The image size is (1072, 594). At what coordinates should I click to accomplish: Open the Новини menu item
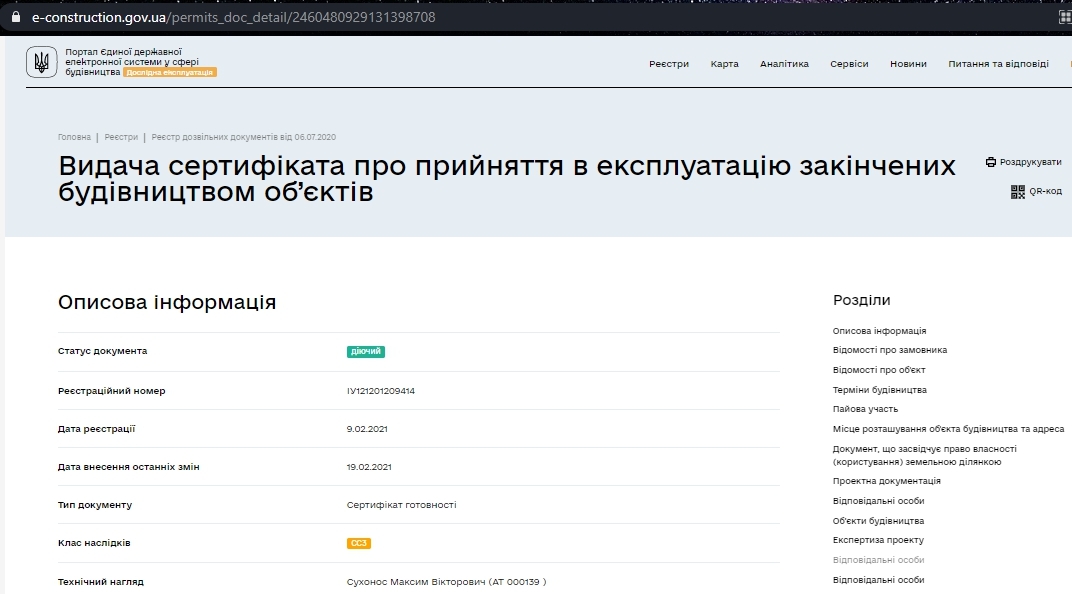click(908, 64)
